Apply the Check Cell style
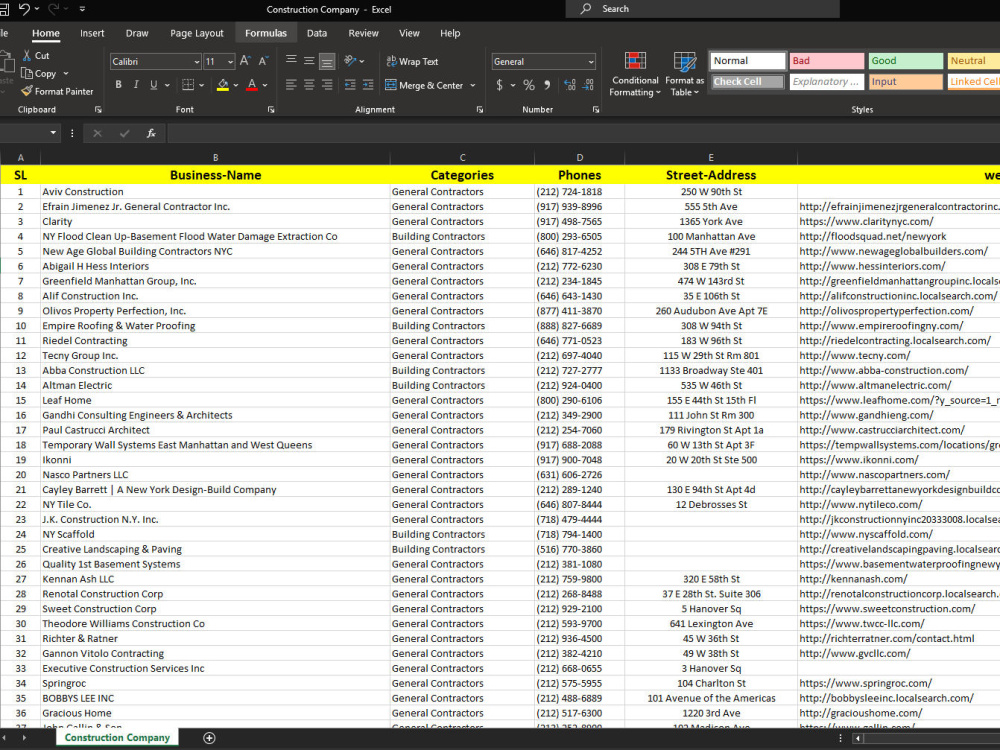Screen dimensions: 1000x750 pos(747,82)
